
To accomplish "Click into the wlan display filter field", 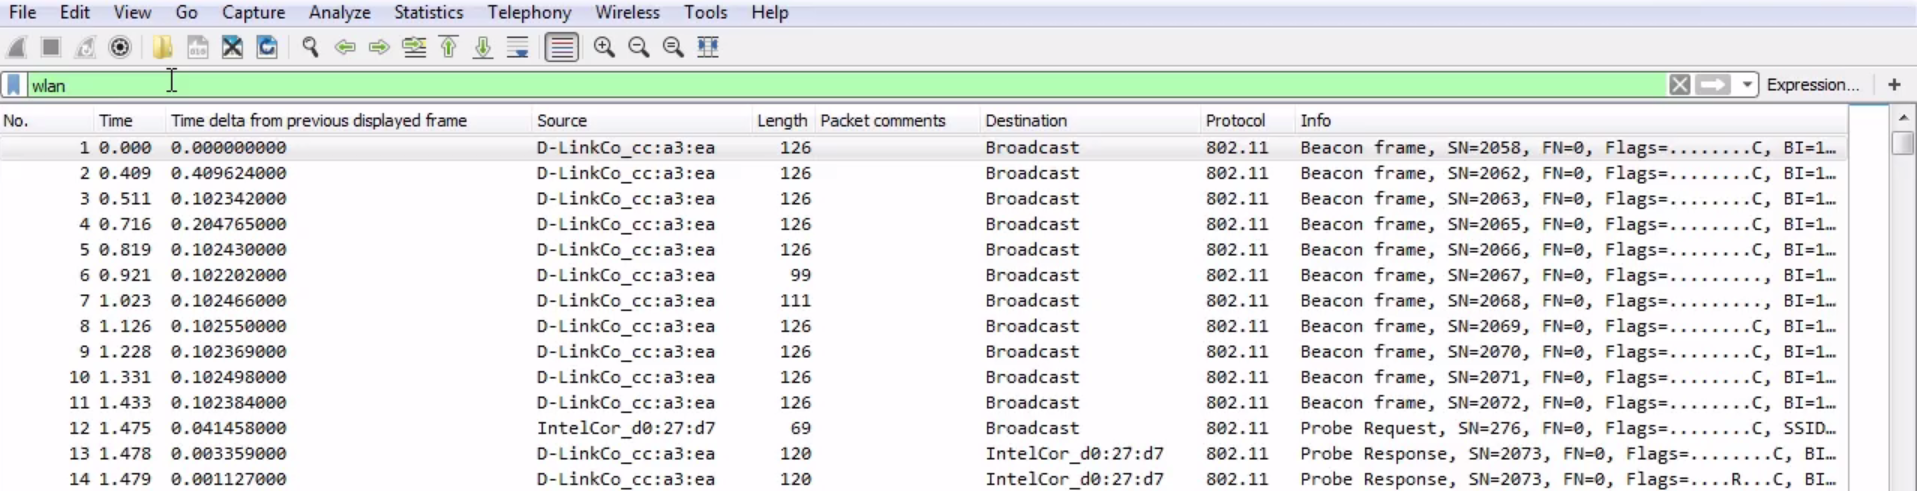I will [x=845, y=85].
